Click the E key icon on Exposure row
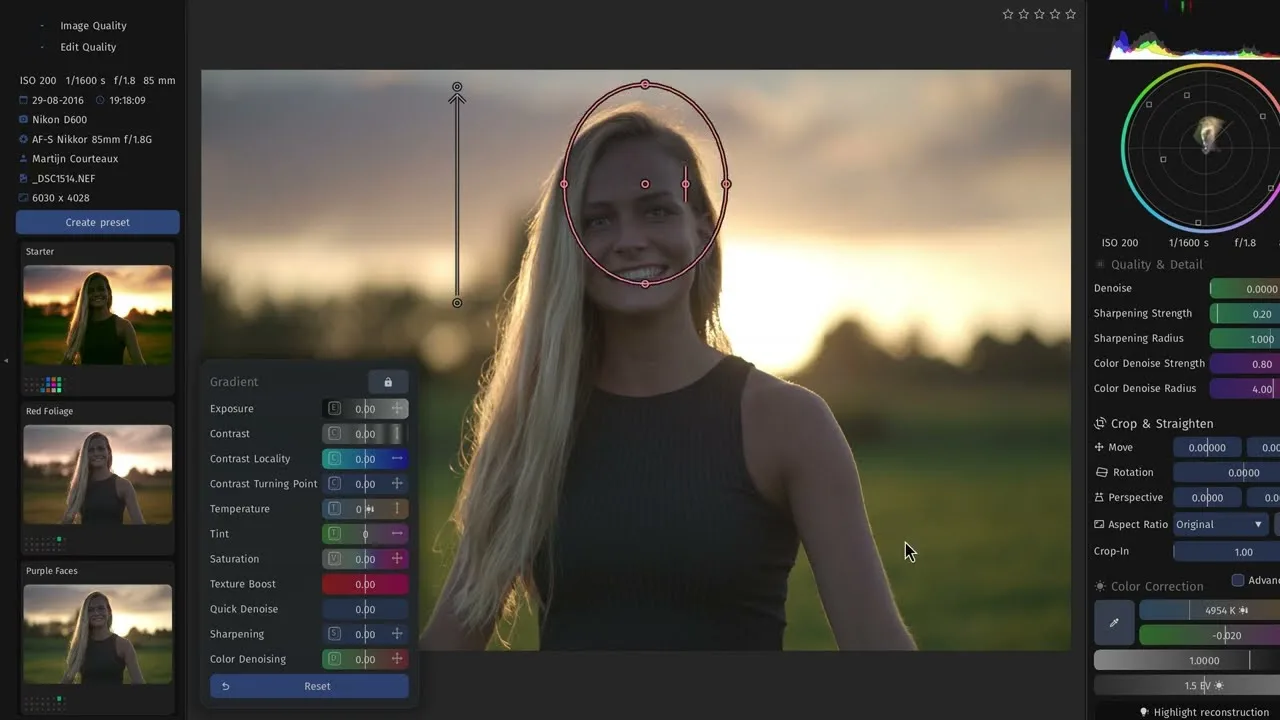 pos(335,409)
